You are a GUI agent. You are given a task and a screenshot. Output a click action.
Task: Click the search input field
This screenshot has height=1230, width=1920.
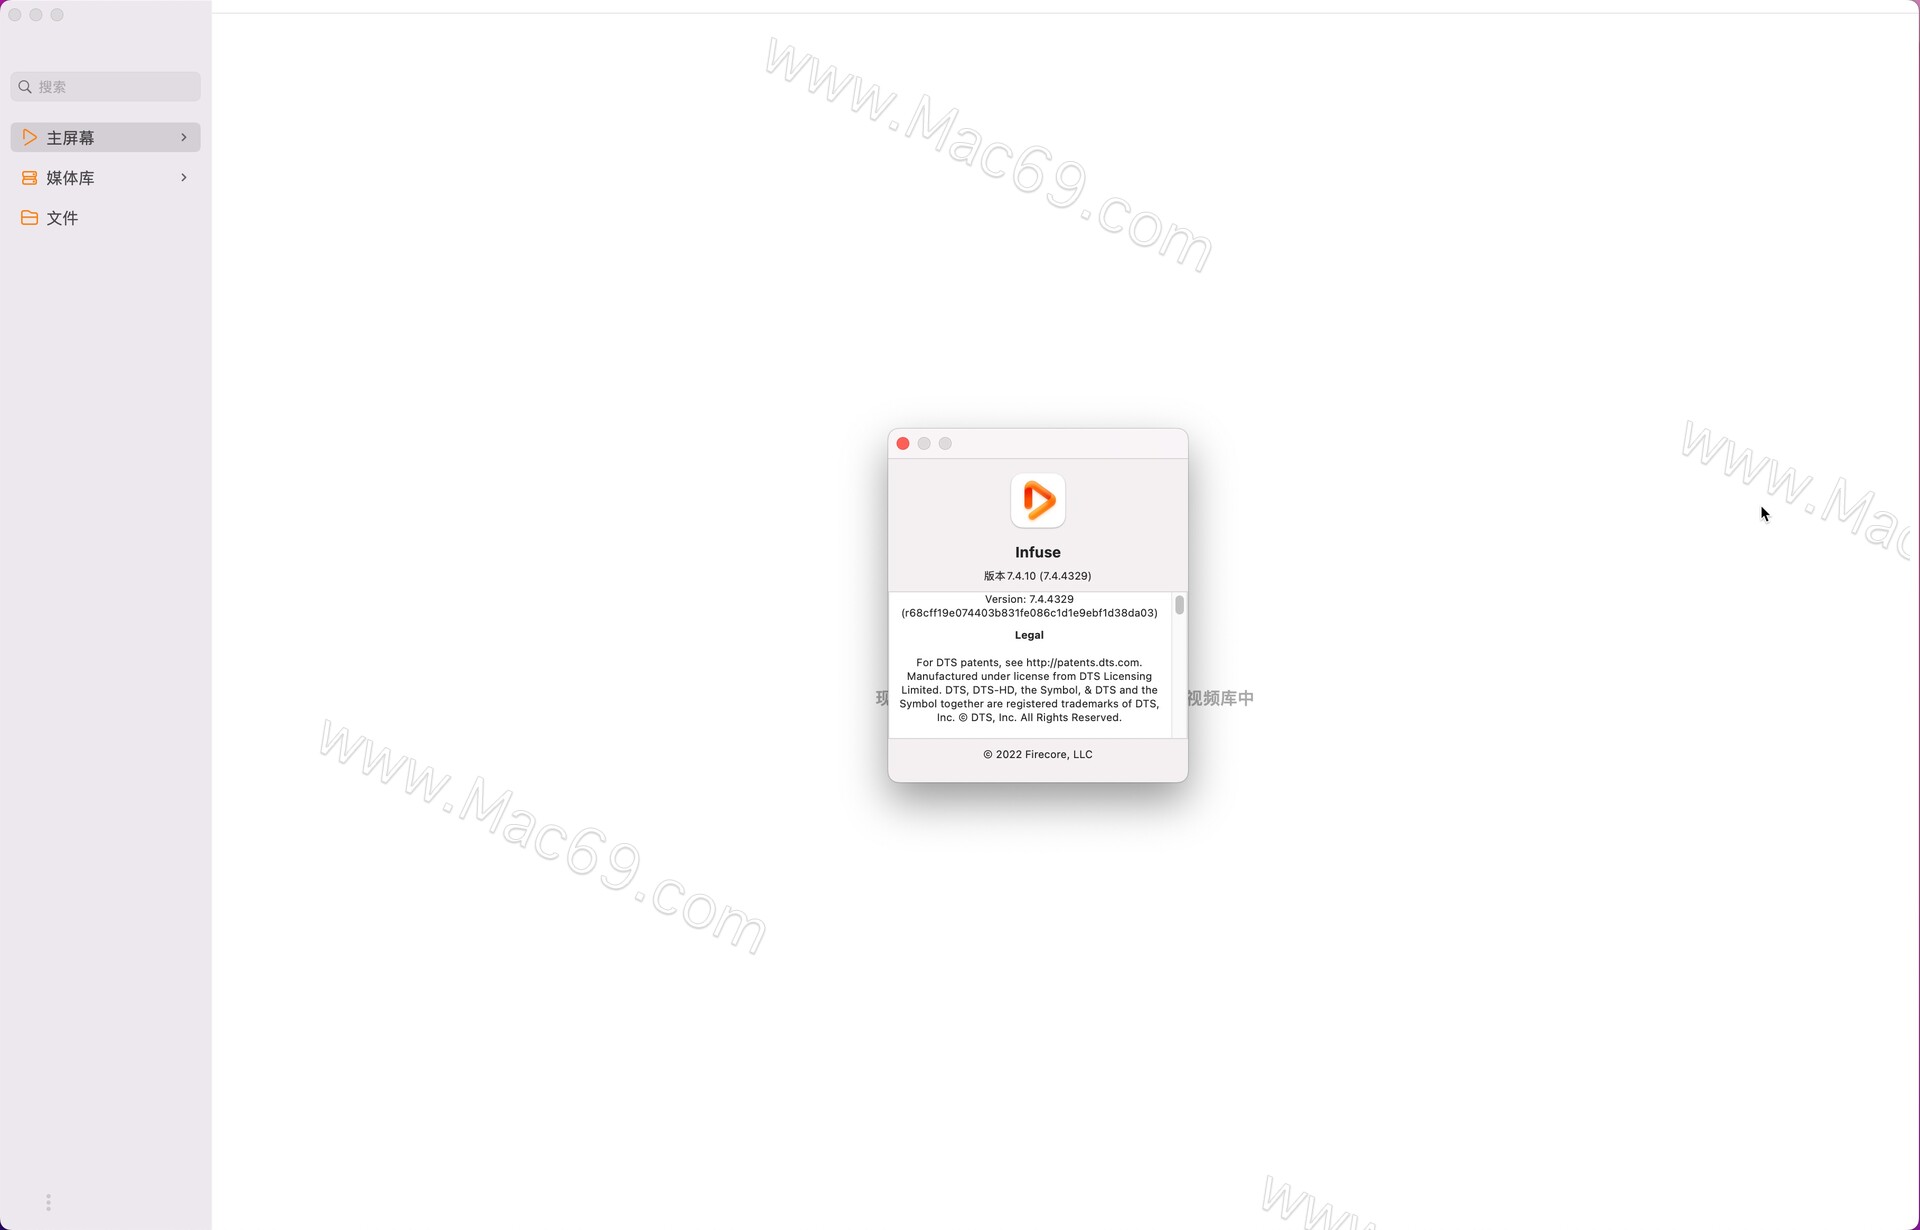tap(105, 85)
